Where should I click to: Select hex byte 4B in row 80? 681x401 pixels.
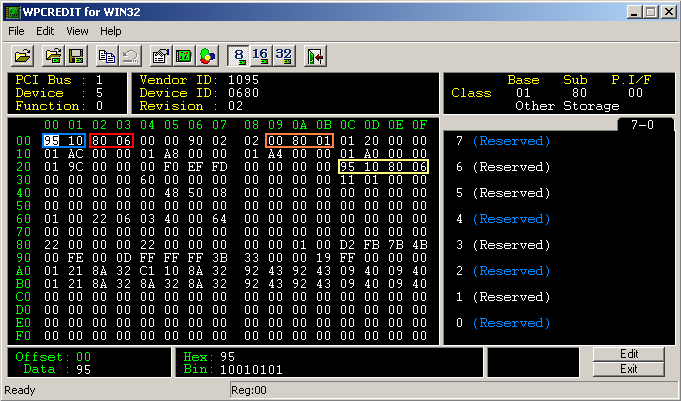click(420, 245)
